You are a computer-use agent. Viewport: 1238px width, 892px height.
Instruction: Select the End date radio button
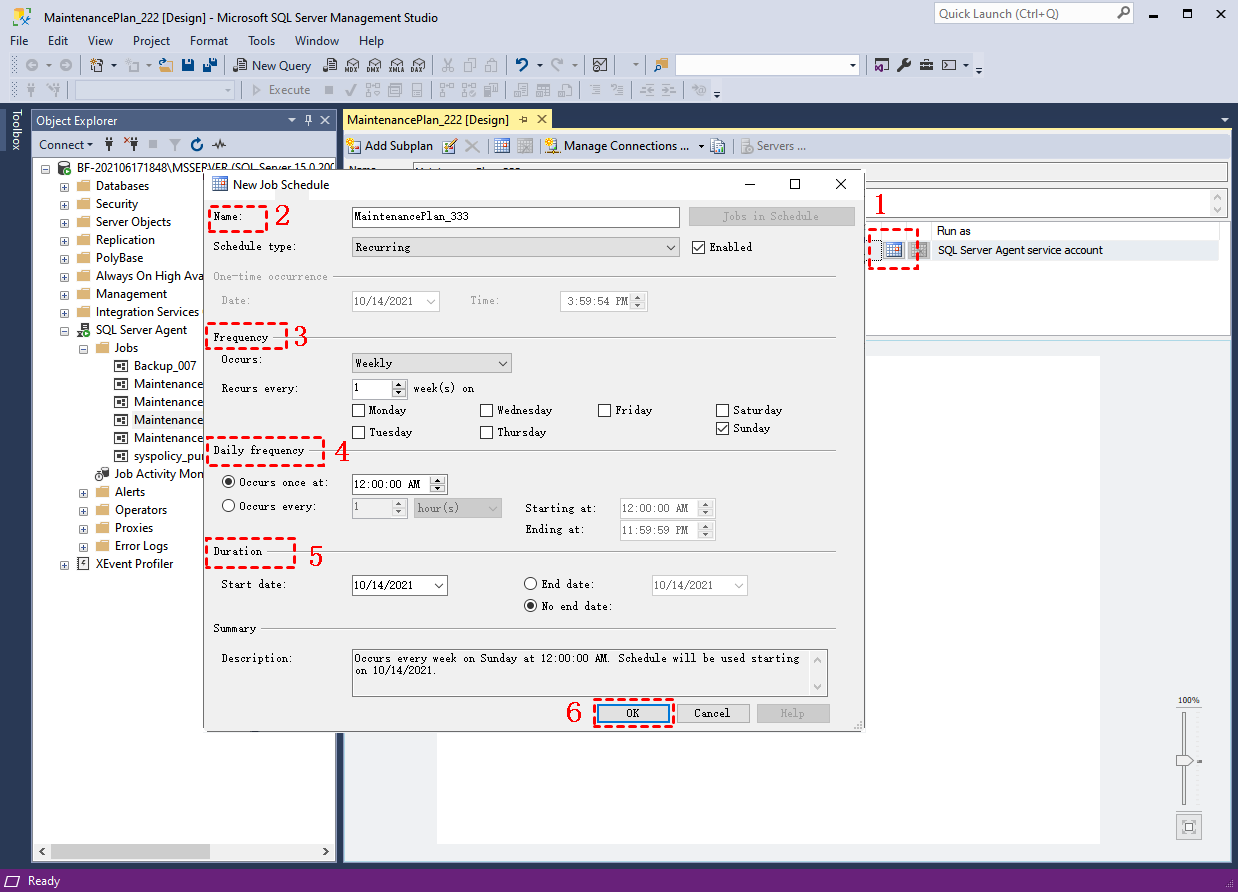click(x=531, y=584)
